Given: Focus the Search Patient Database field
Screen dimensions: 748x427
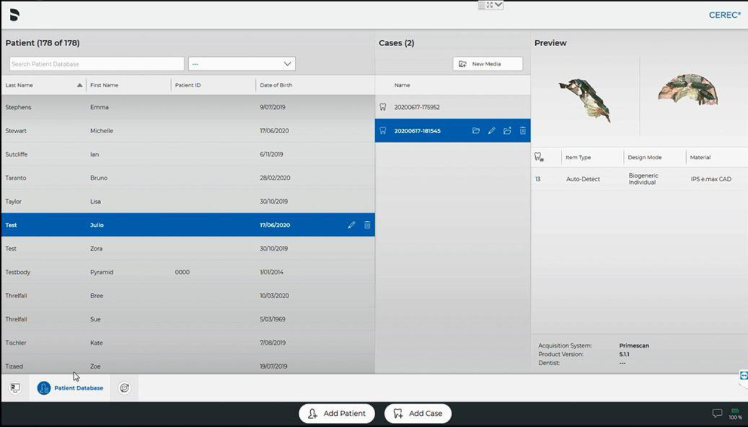Looking at the screenshot, I should [x=97, y=64].
